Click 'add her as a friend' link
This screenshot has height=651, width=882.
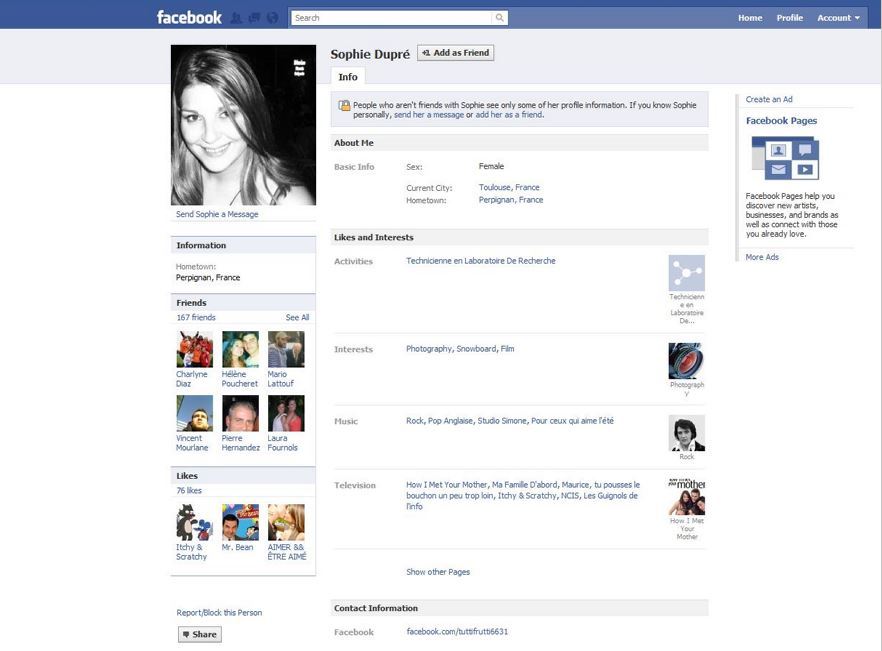(x=509, y=115)
